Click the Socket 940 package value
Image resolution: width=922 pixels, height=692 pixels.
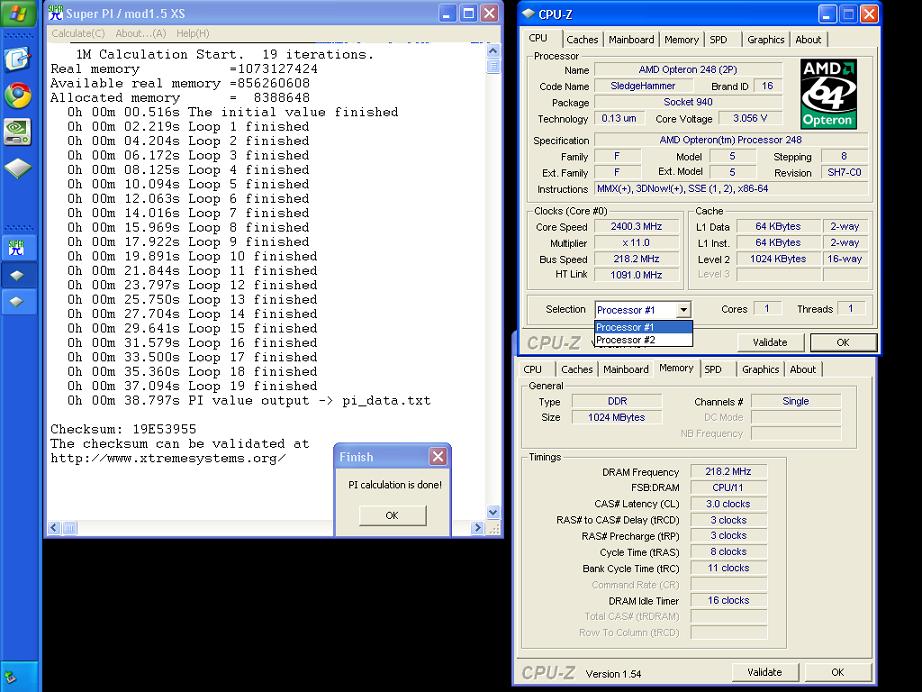tap(688, 102)
